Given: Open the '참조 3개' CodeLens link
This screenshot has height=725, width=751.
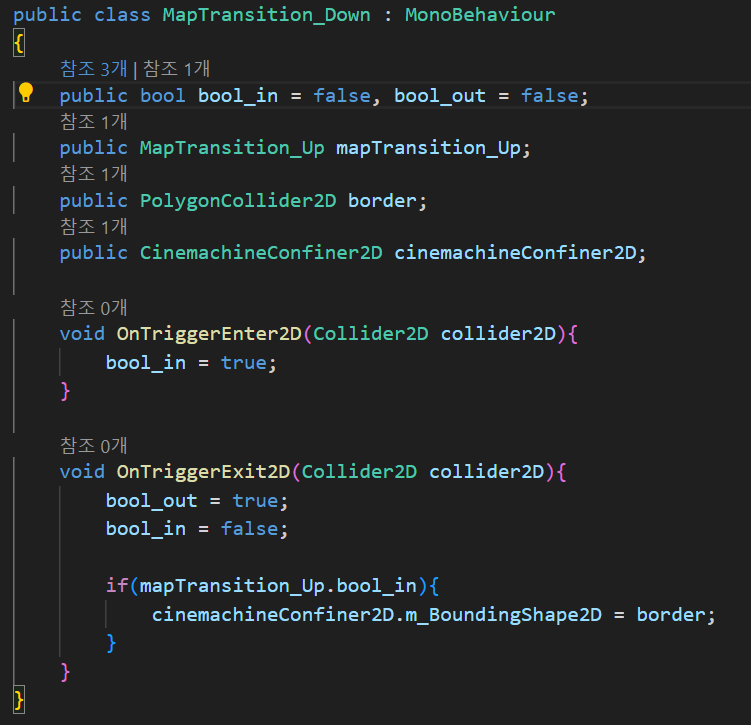Looking at the screenshot, I should tap(94, 69).
